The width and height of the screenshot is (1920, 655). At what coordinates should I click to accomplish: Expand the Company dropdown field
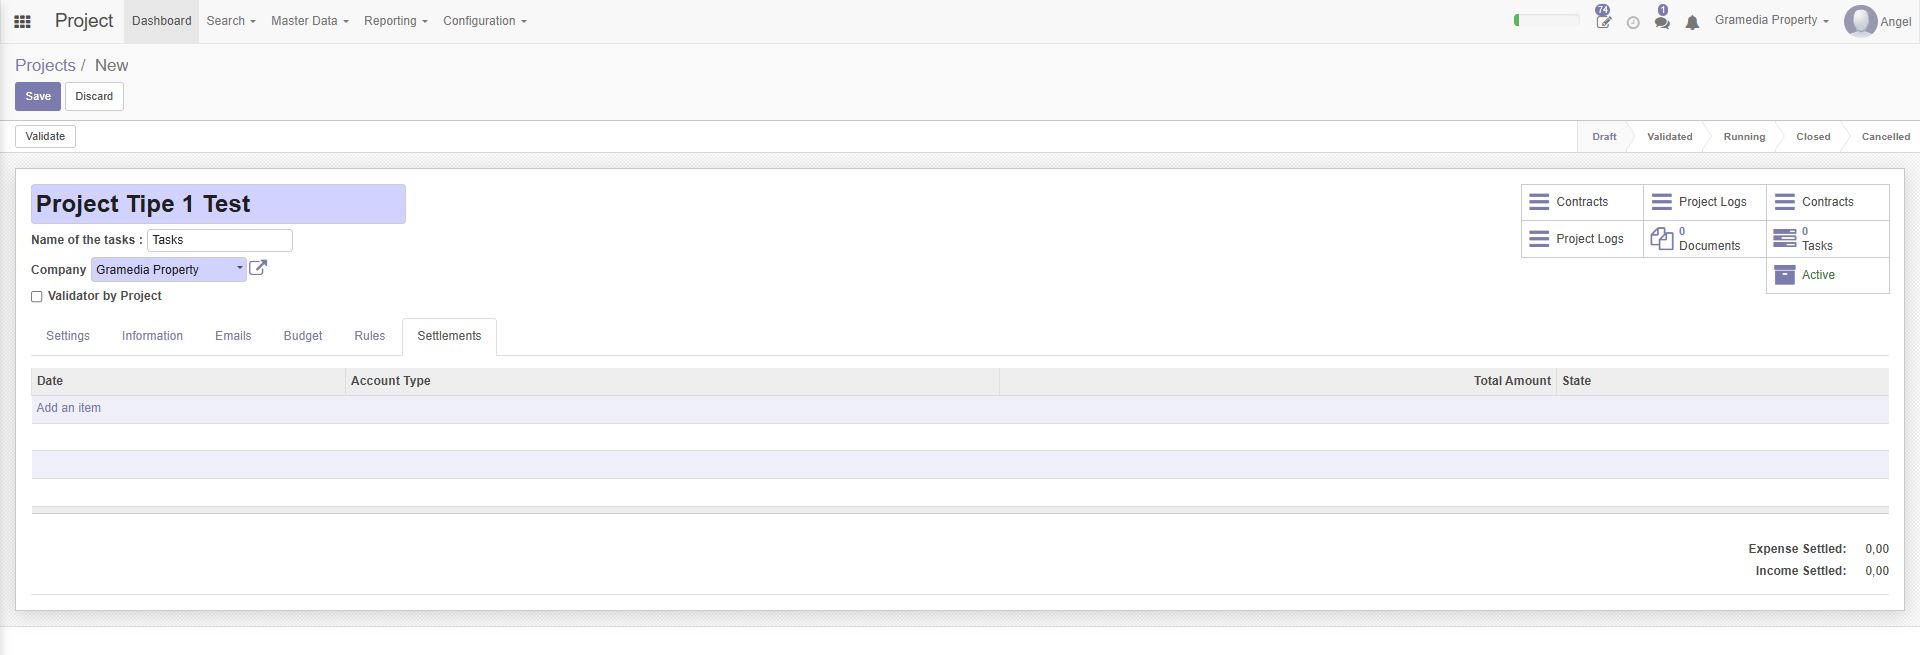click(168, 269)
